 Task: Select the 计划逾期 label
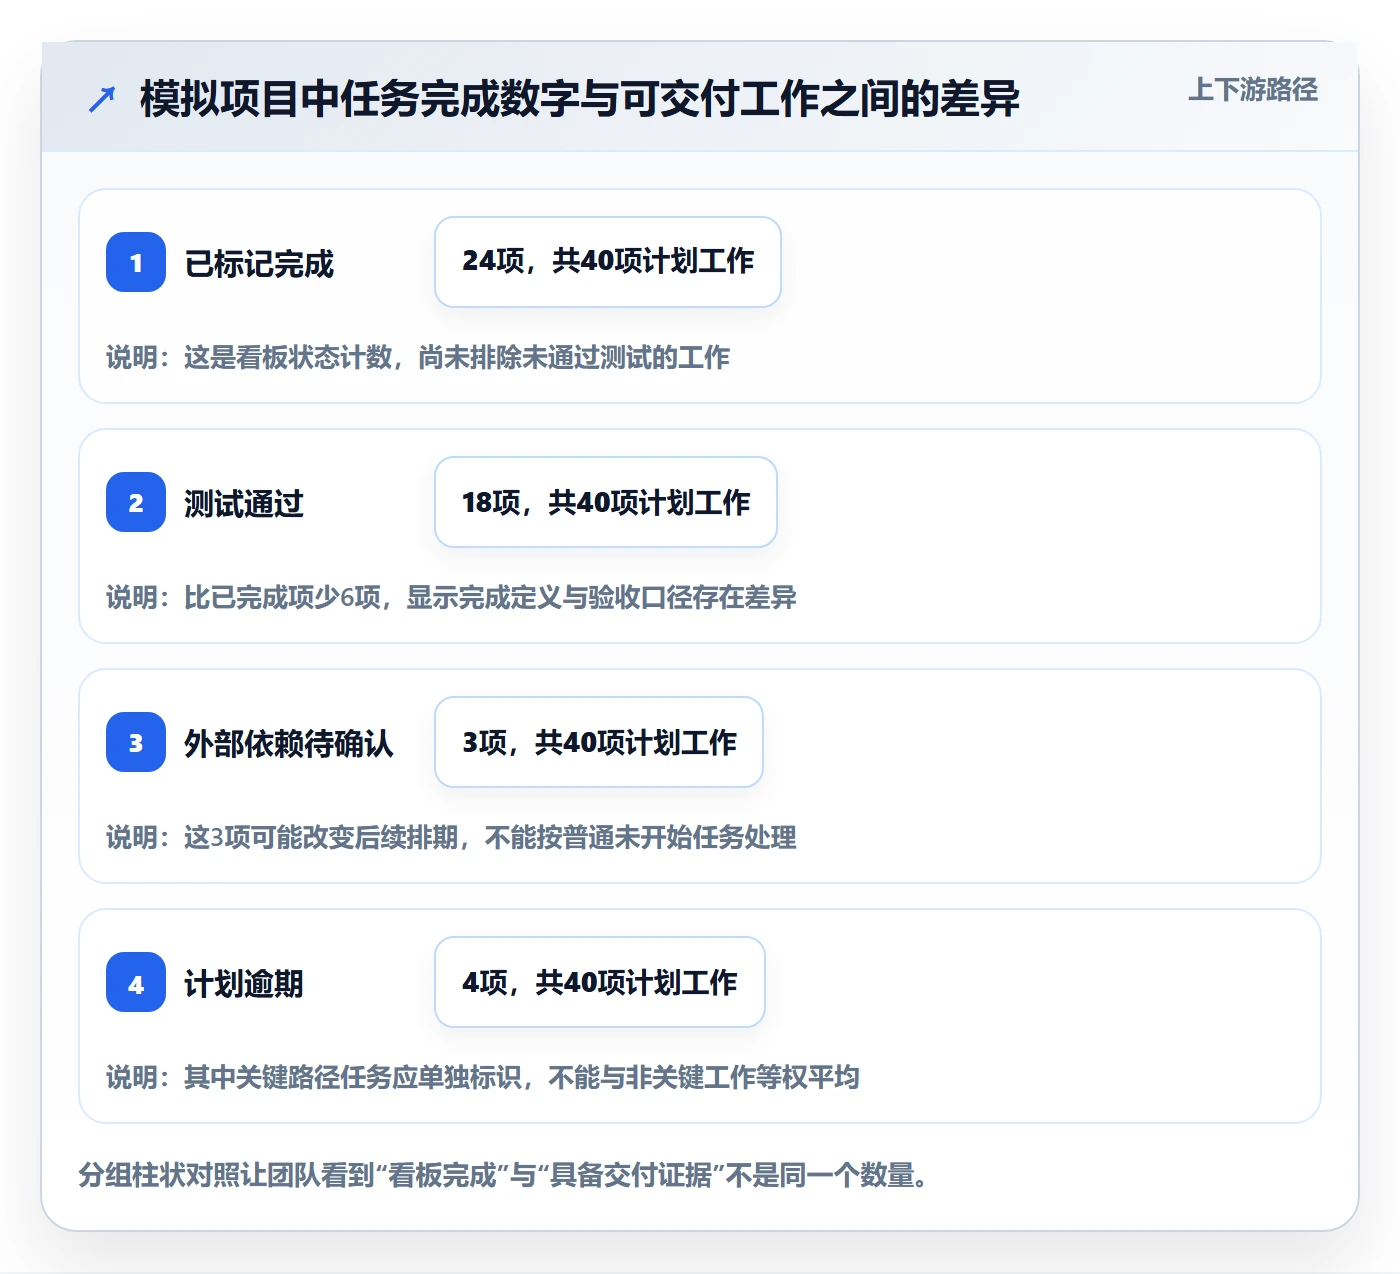pyautogui.click(x=244, y=984)
